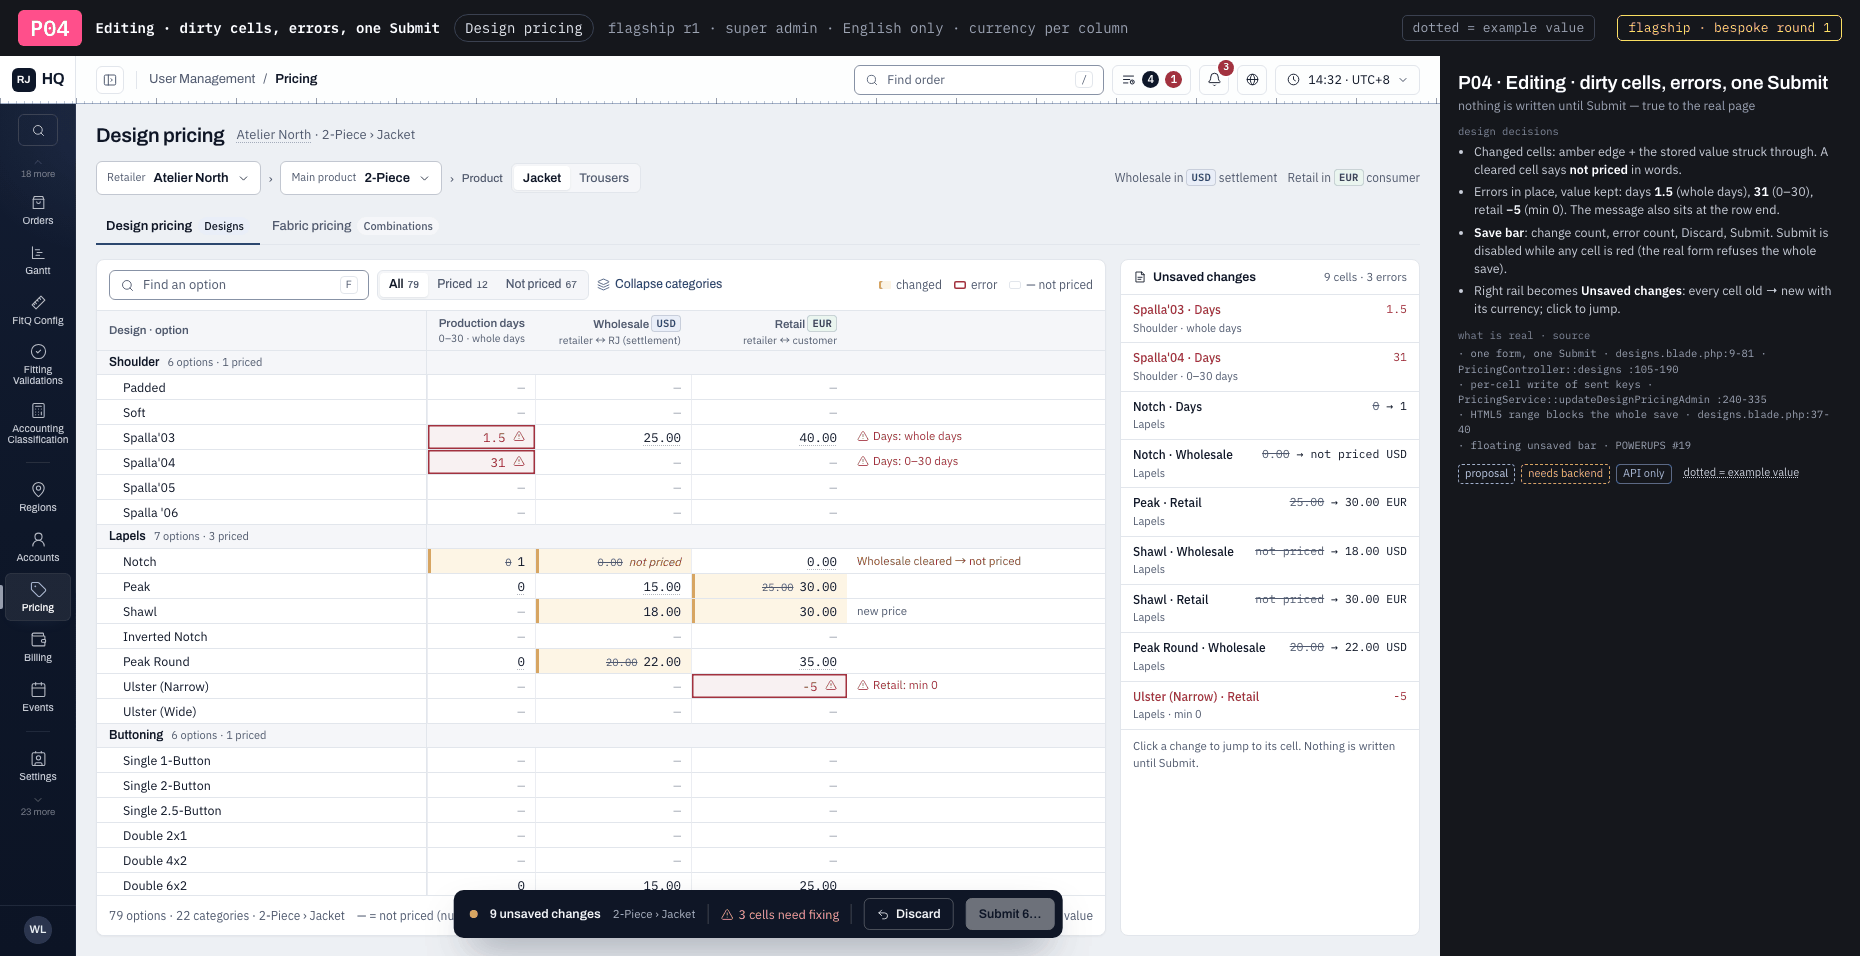
Task: Toggle the sidebar panel icon
Action: point(110,79)
